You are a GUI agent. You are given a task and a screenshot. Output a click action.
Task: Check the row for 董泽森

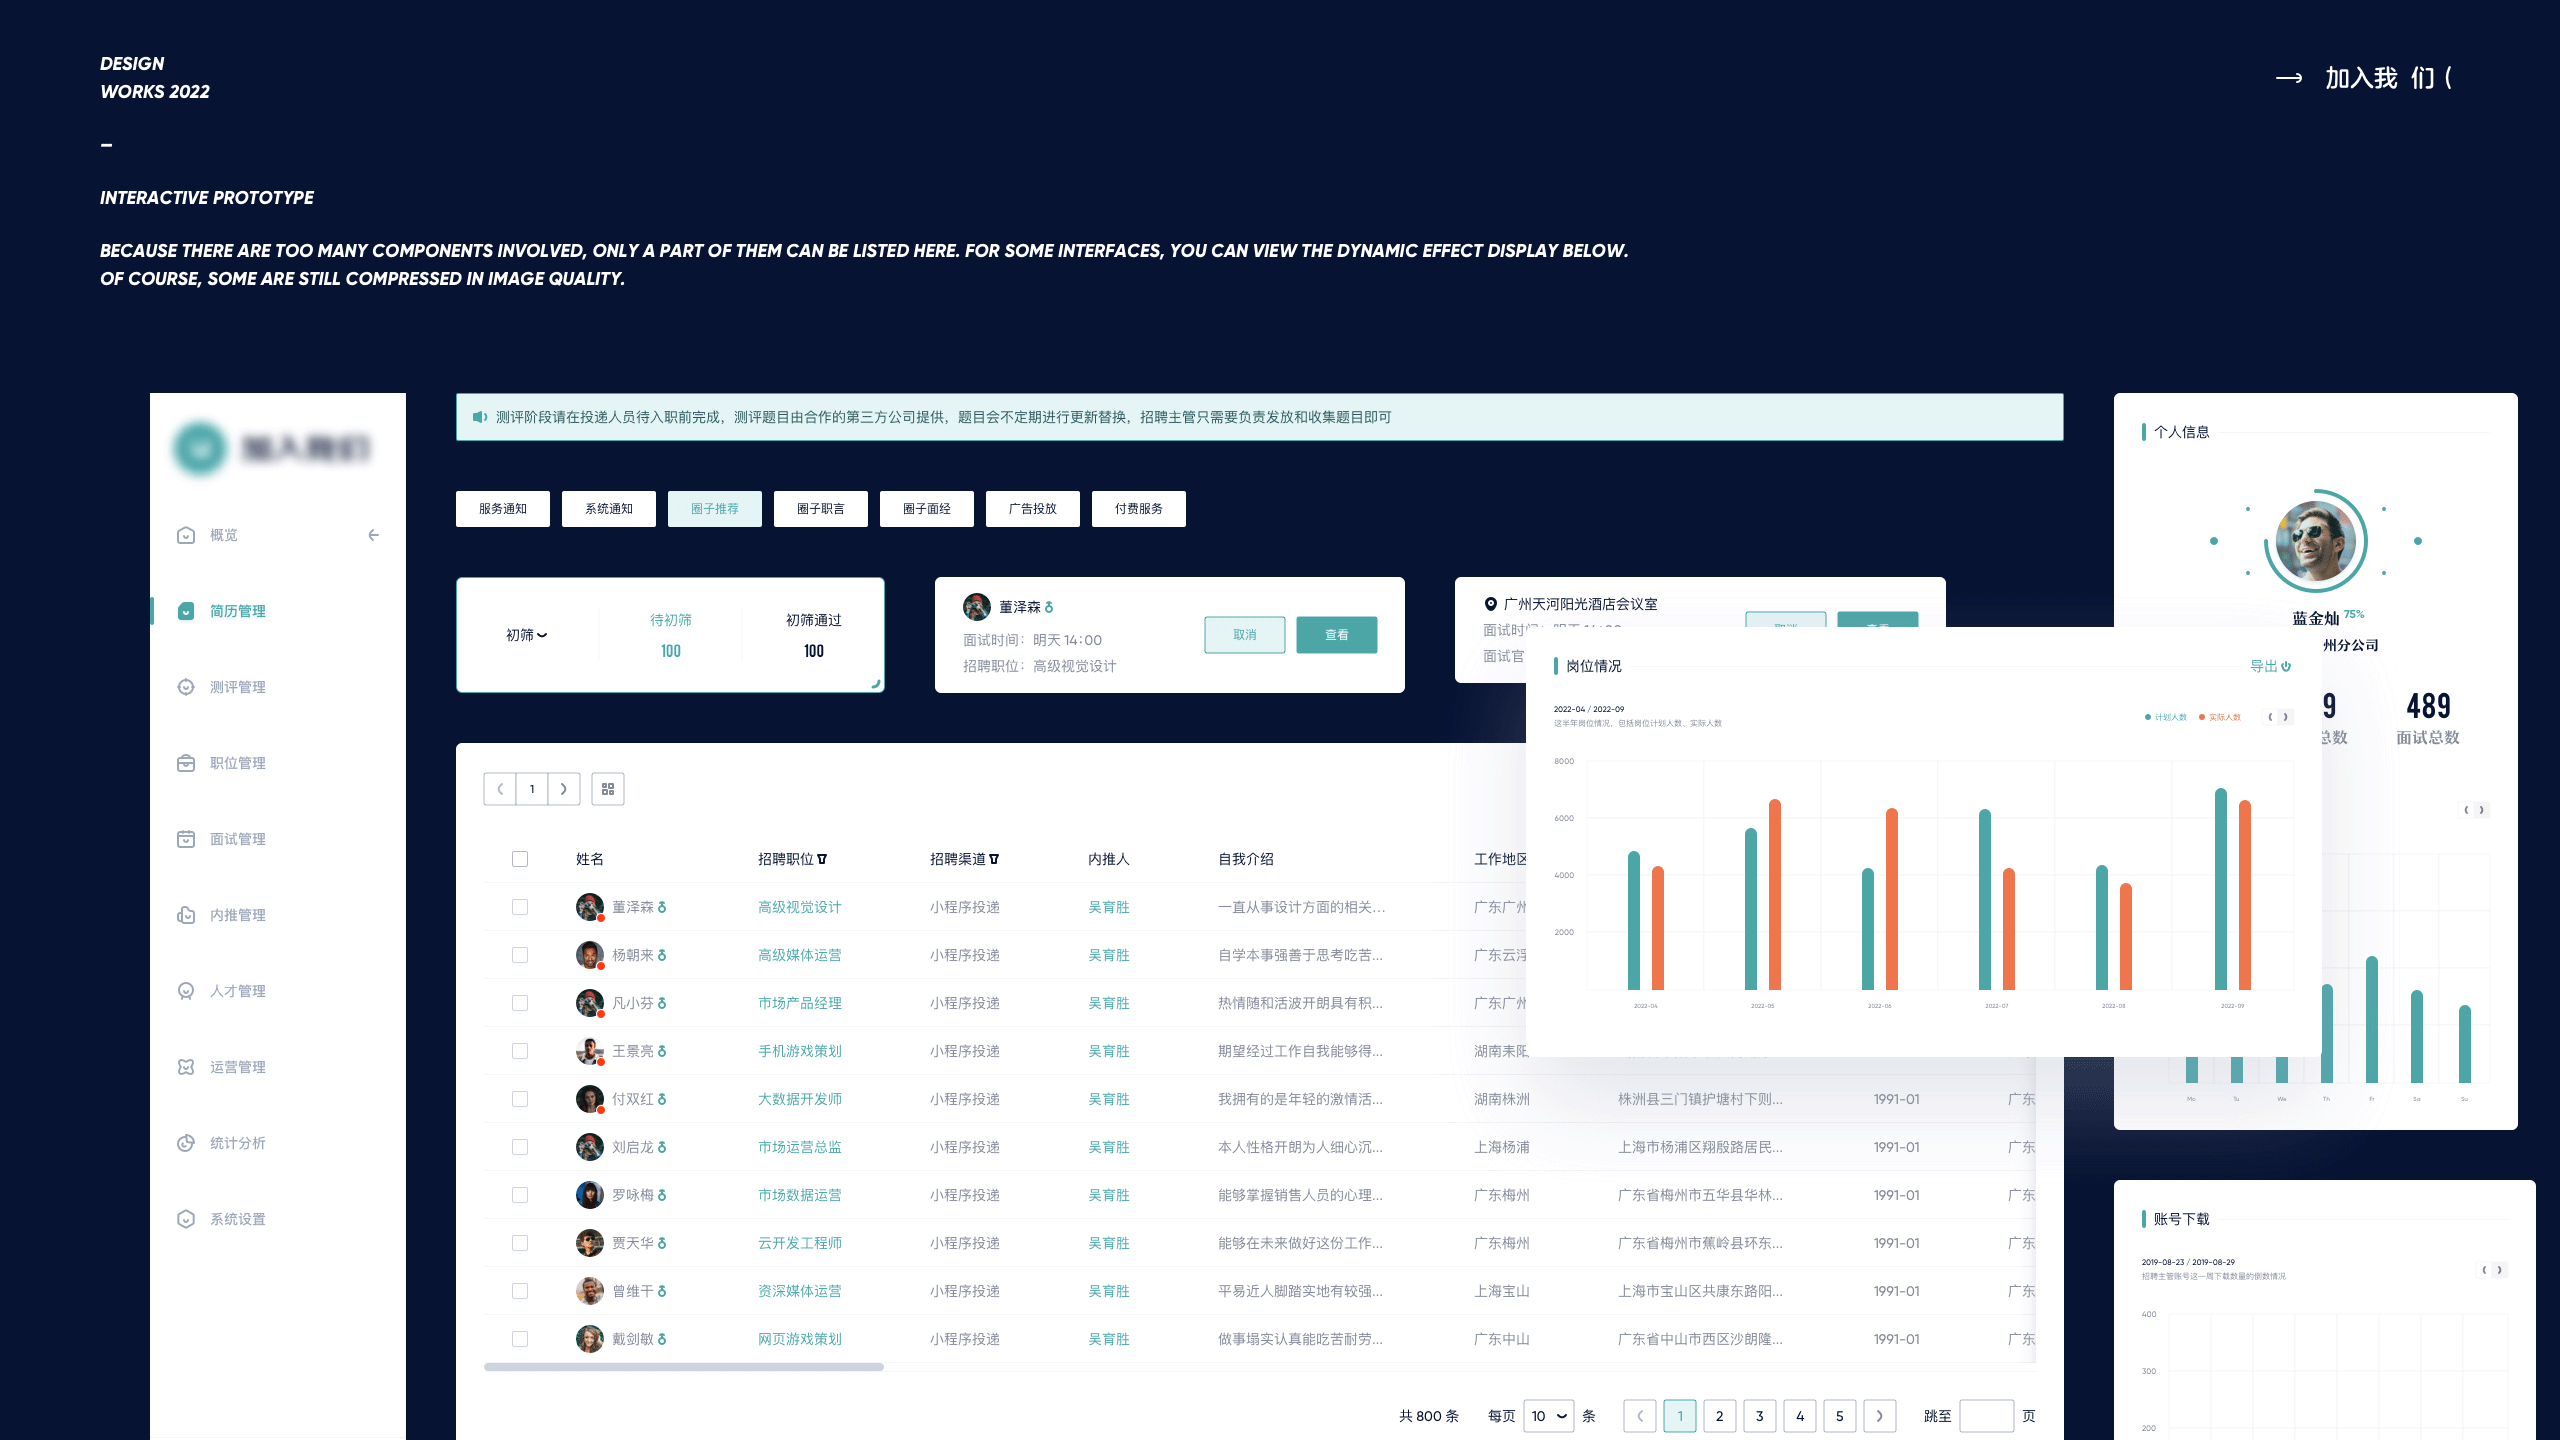click(520, 907)
